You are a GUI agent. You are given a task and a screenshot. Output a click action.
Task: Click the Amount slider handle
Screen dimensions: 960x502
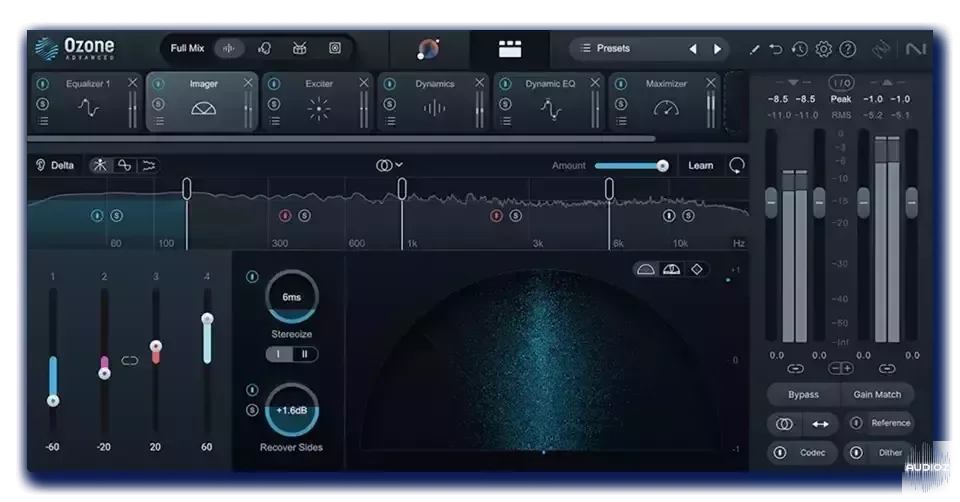click(662, 165)
